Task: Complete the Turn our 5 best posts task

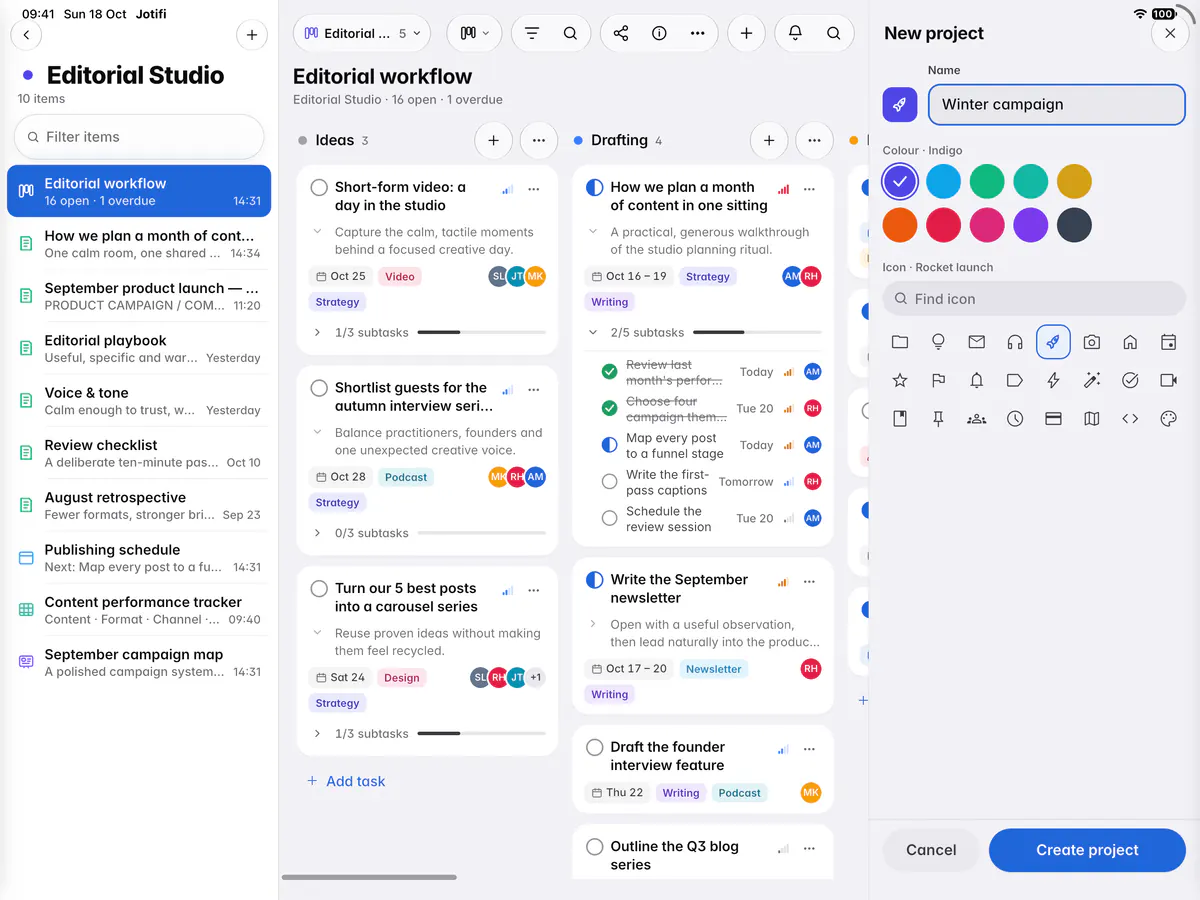Action: point(319,589)
